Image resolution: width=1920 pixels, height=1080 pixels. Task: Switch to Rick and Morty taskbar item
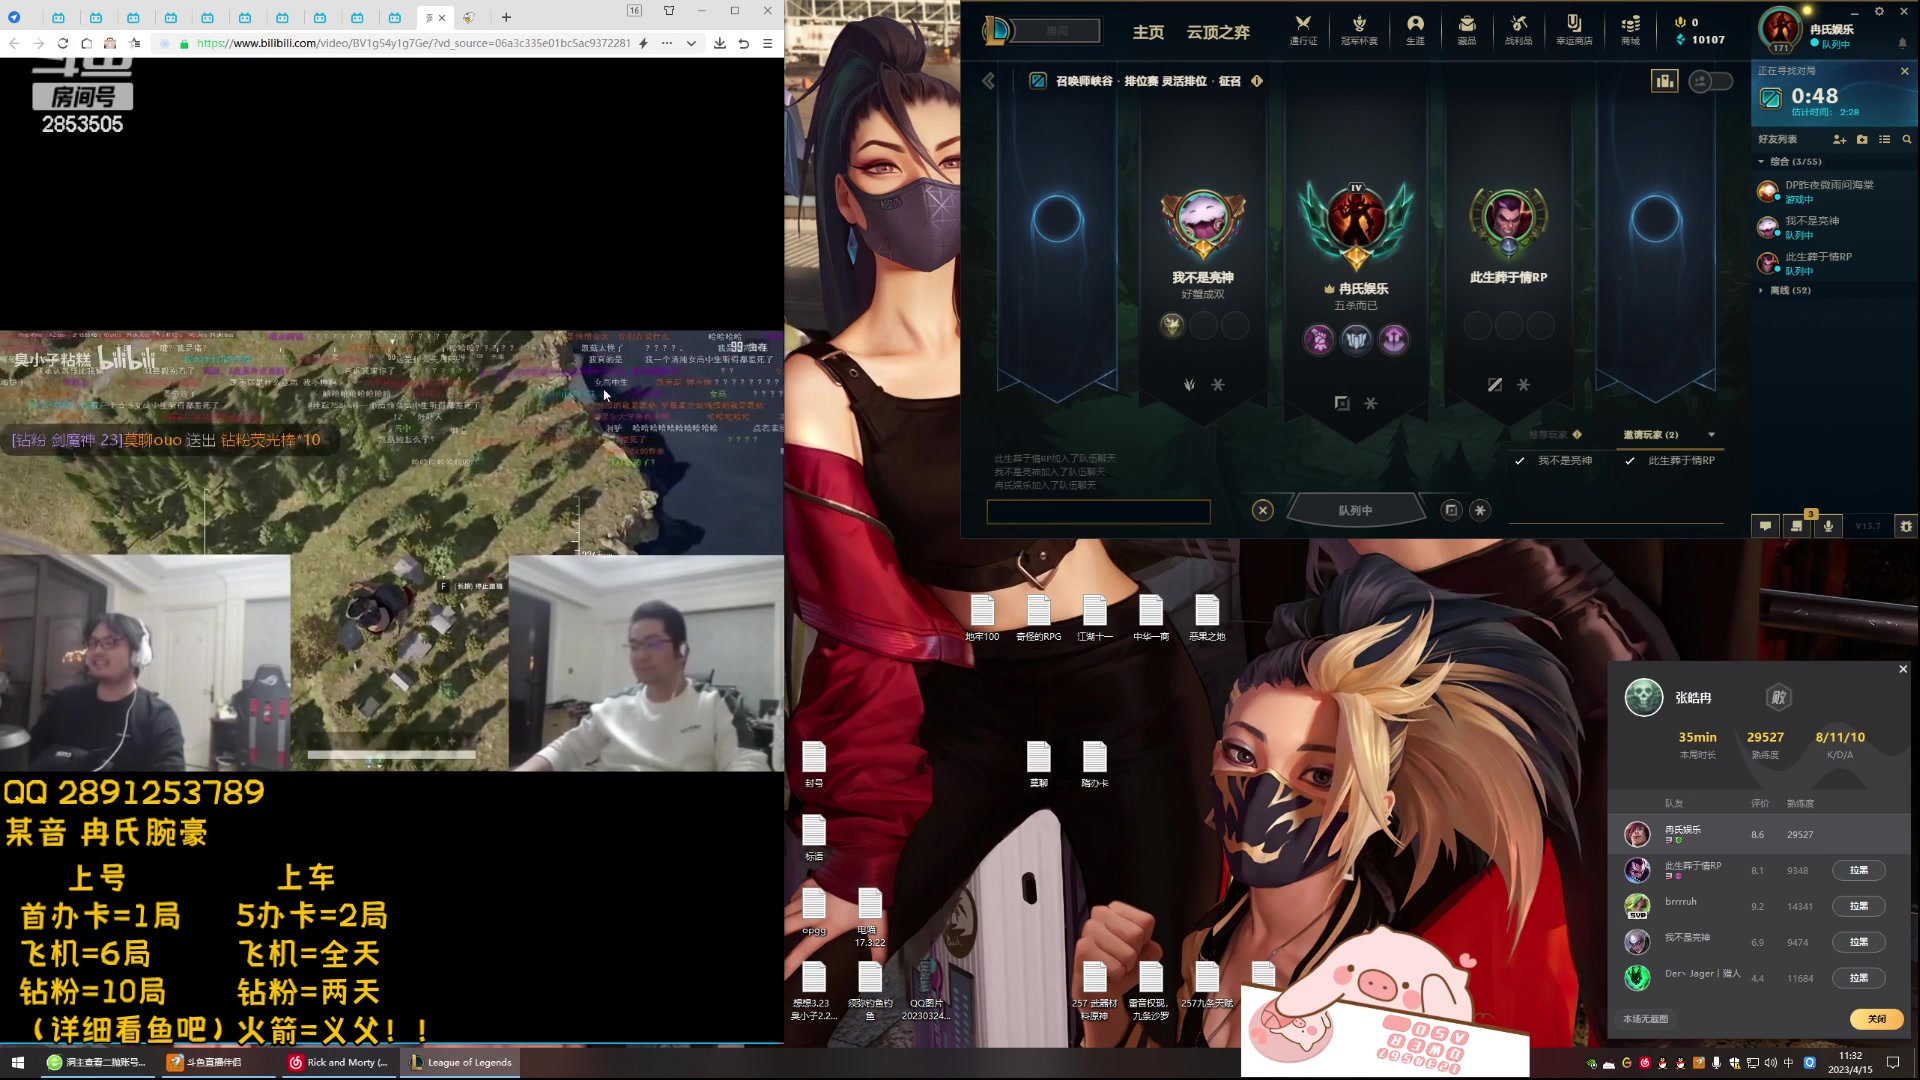[338, 1062]
